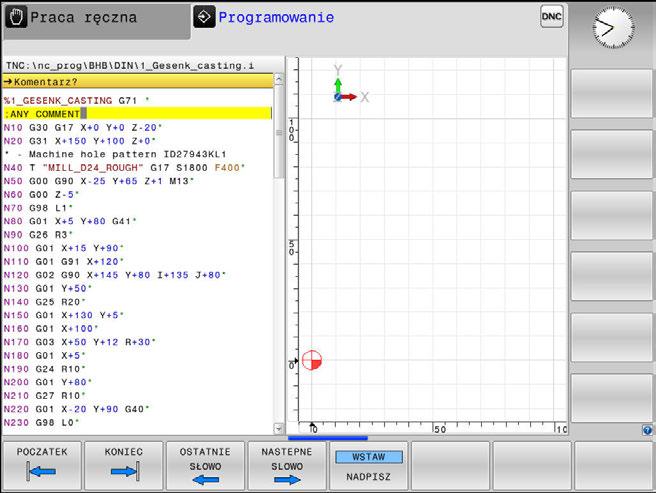This screenshot has height=493, width=656.
Task: Select block N150 G01 X+130 Y+5
Action: click(64, 315)
